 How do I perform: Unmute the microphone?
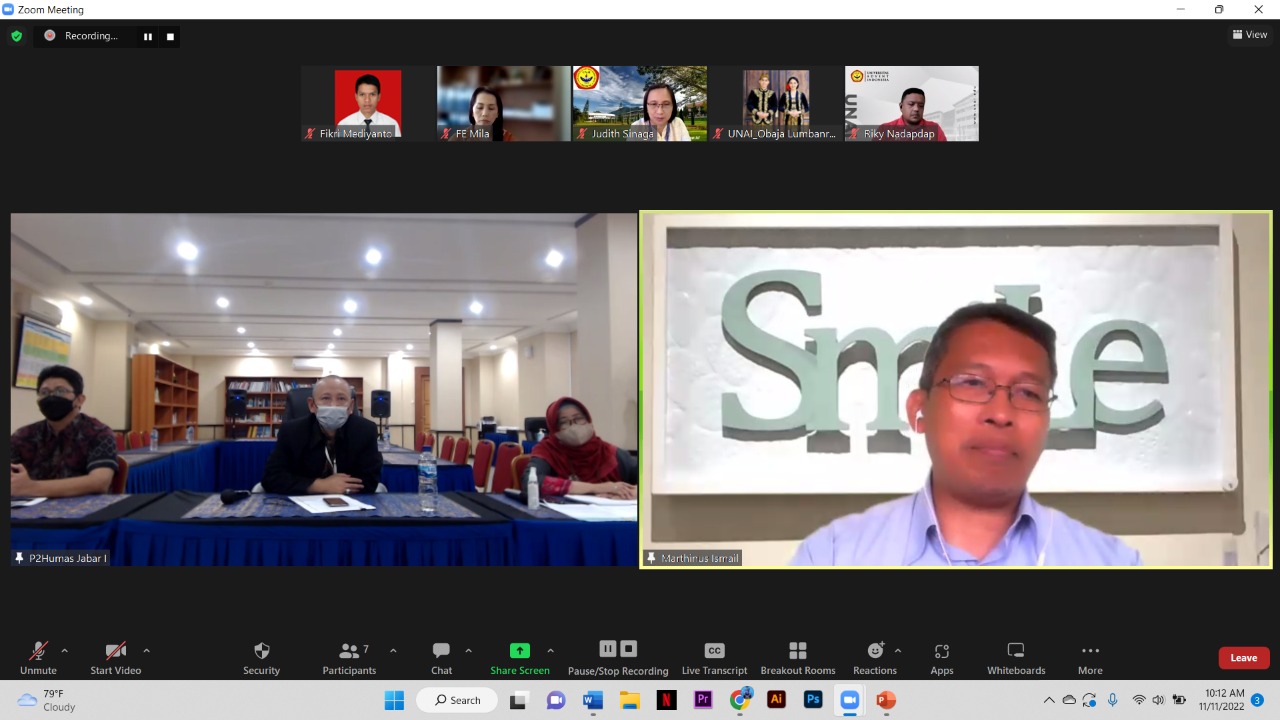pos(38,656)
